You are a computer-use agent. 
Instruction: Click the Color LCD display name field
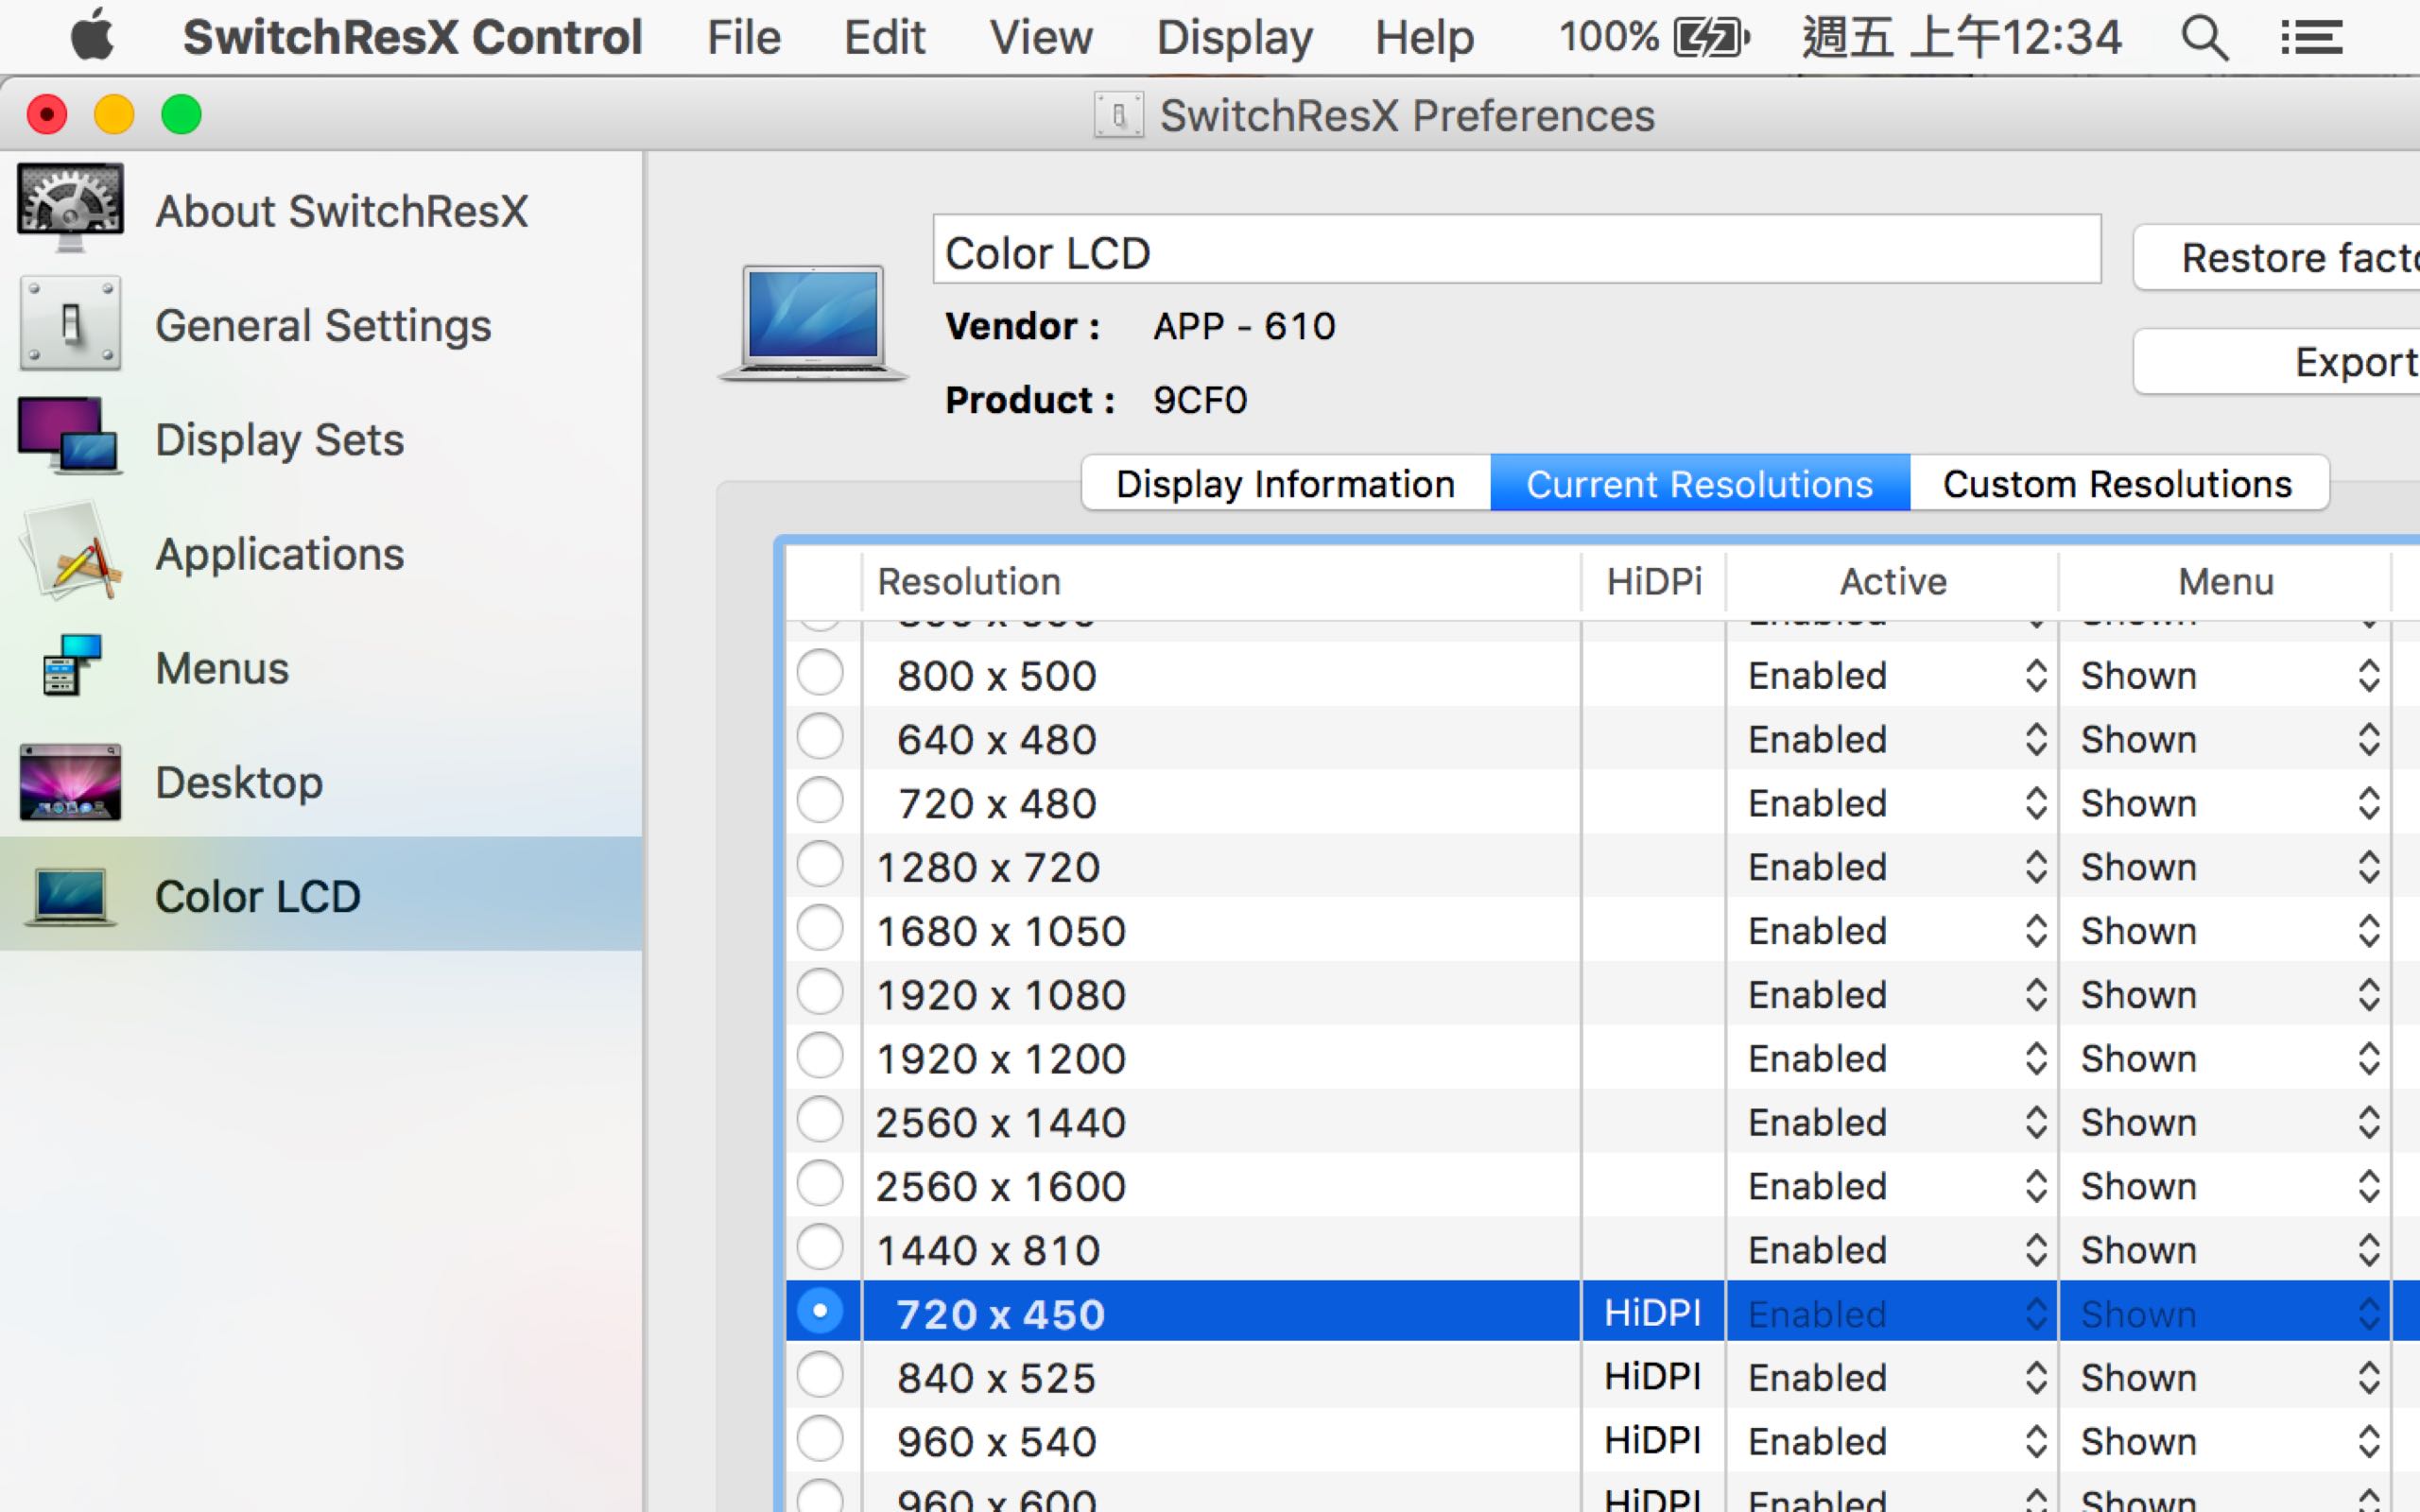point(1517,250)
